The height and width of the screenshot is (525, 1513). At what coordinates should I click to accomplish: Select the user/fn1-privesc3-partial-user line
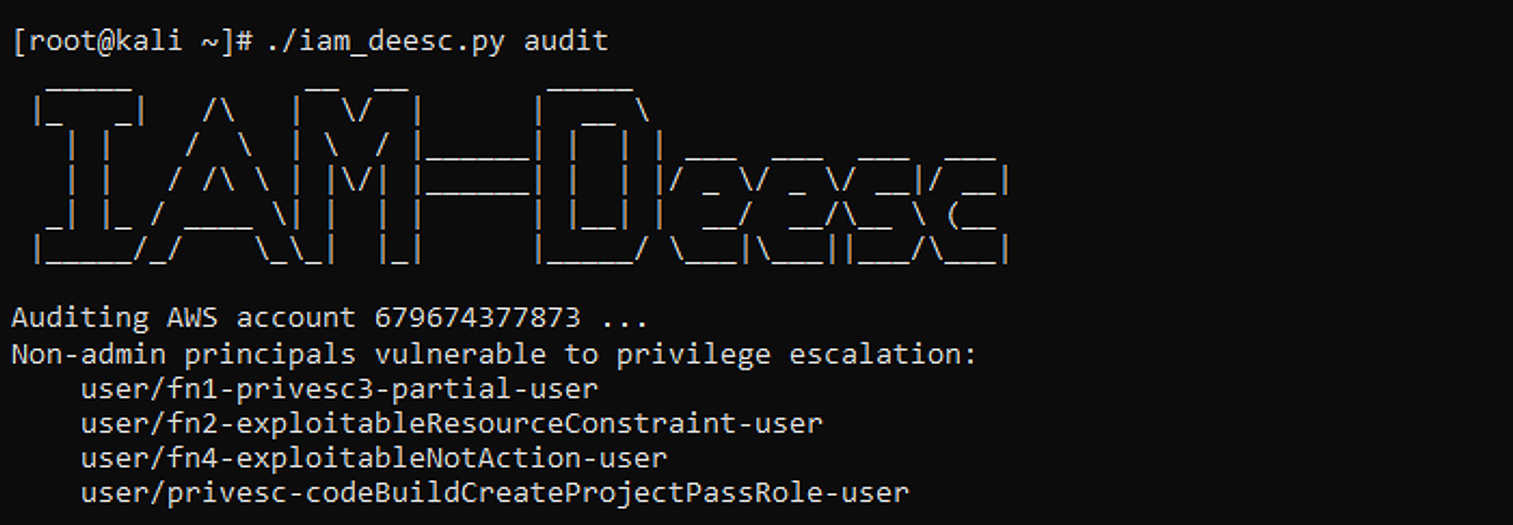[339, 388]
